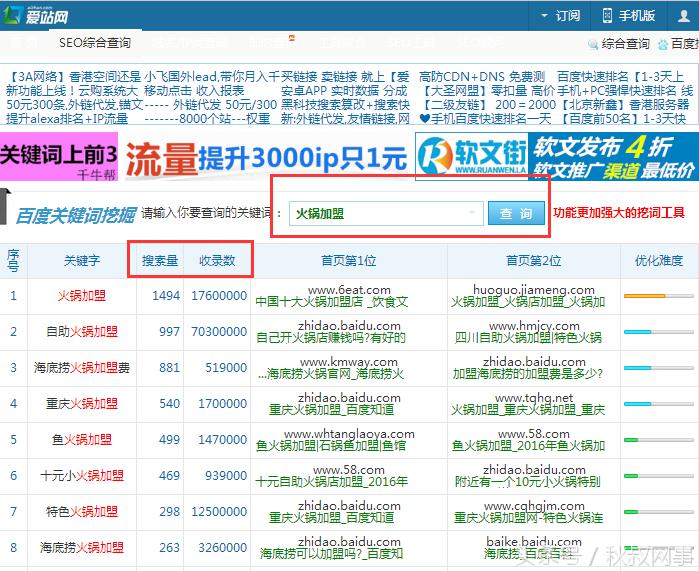Click the keyword input field containing 火锅加盟
699x571 pixels.
tap(386, 214)
